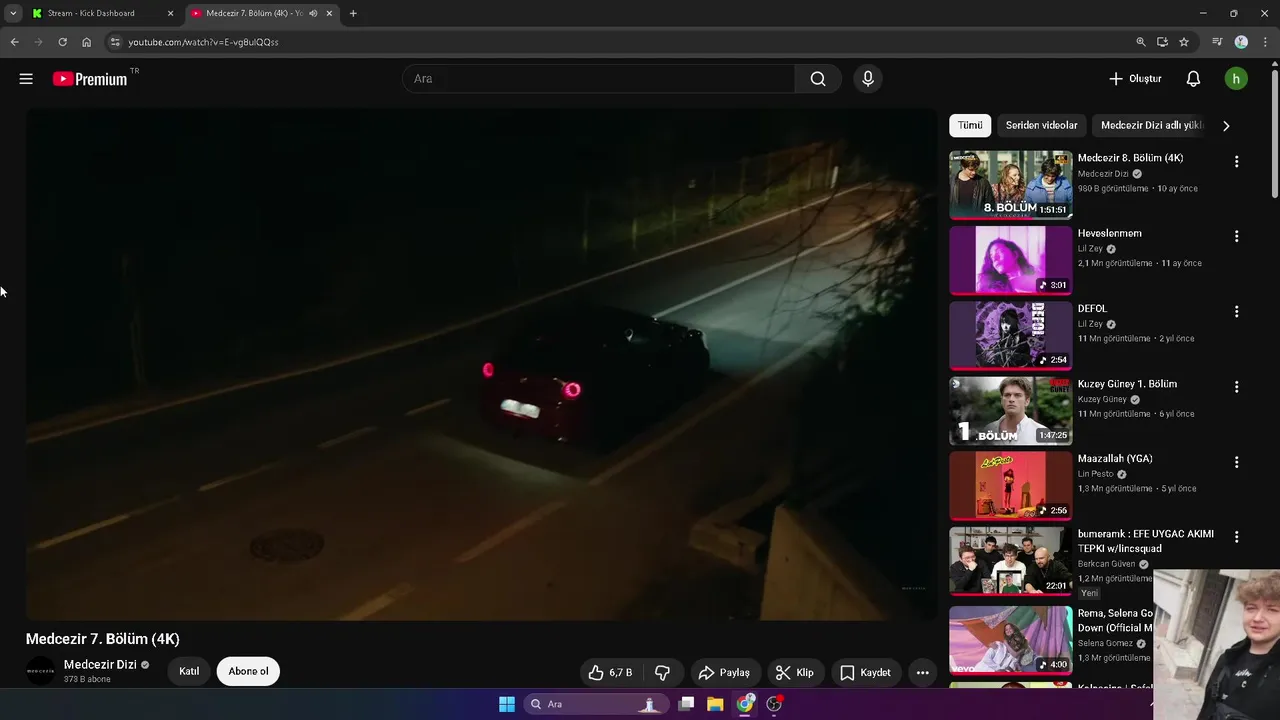This screenshot has width=1280, height=720.
Task: Click the browser address bar URL
Action: (x=203, y=42)
